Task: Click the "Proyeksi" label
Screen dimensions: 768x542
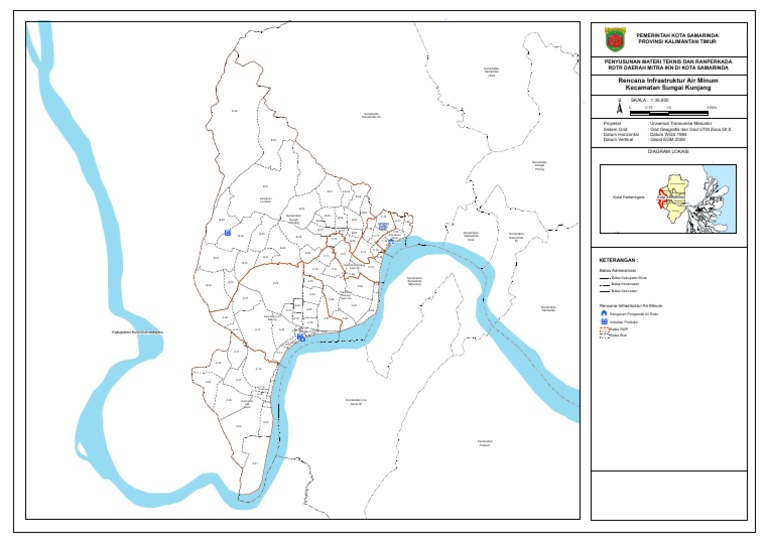Action: pos(612,124)
